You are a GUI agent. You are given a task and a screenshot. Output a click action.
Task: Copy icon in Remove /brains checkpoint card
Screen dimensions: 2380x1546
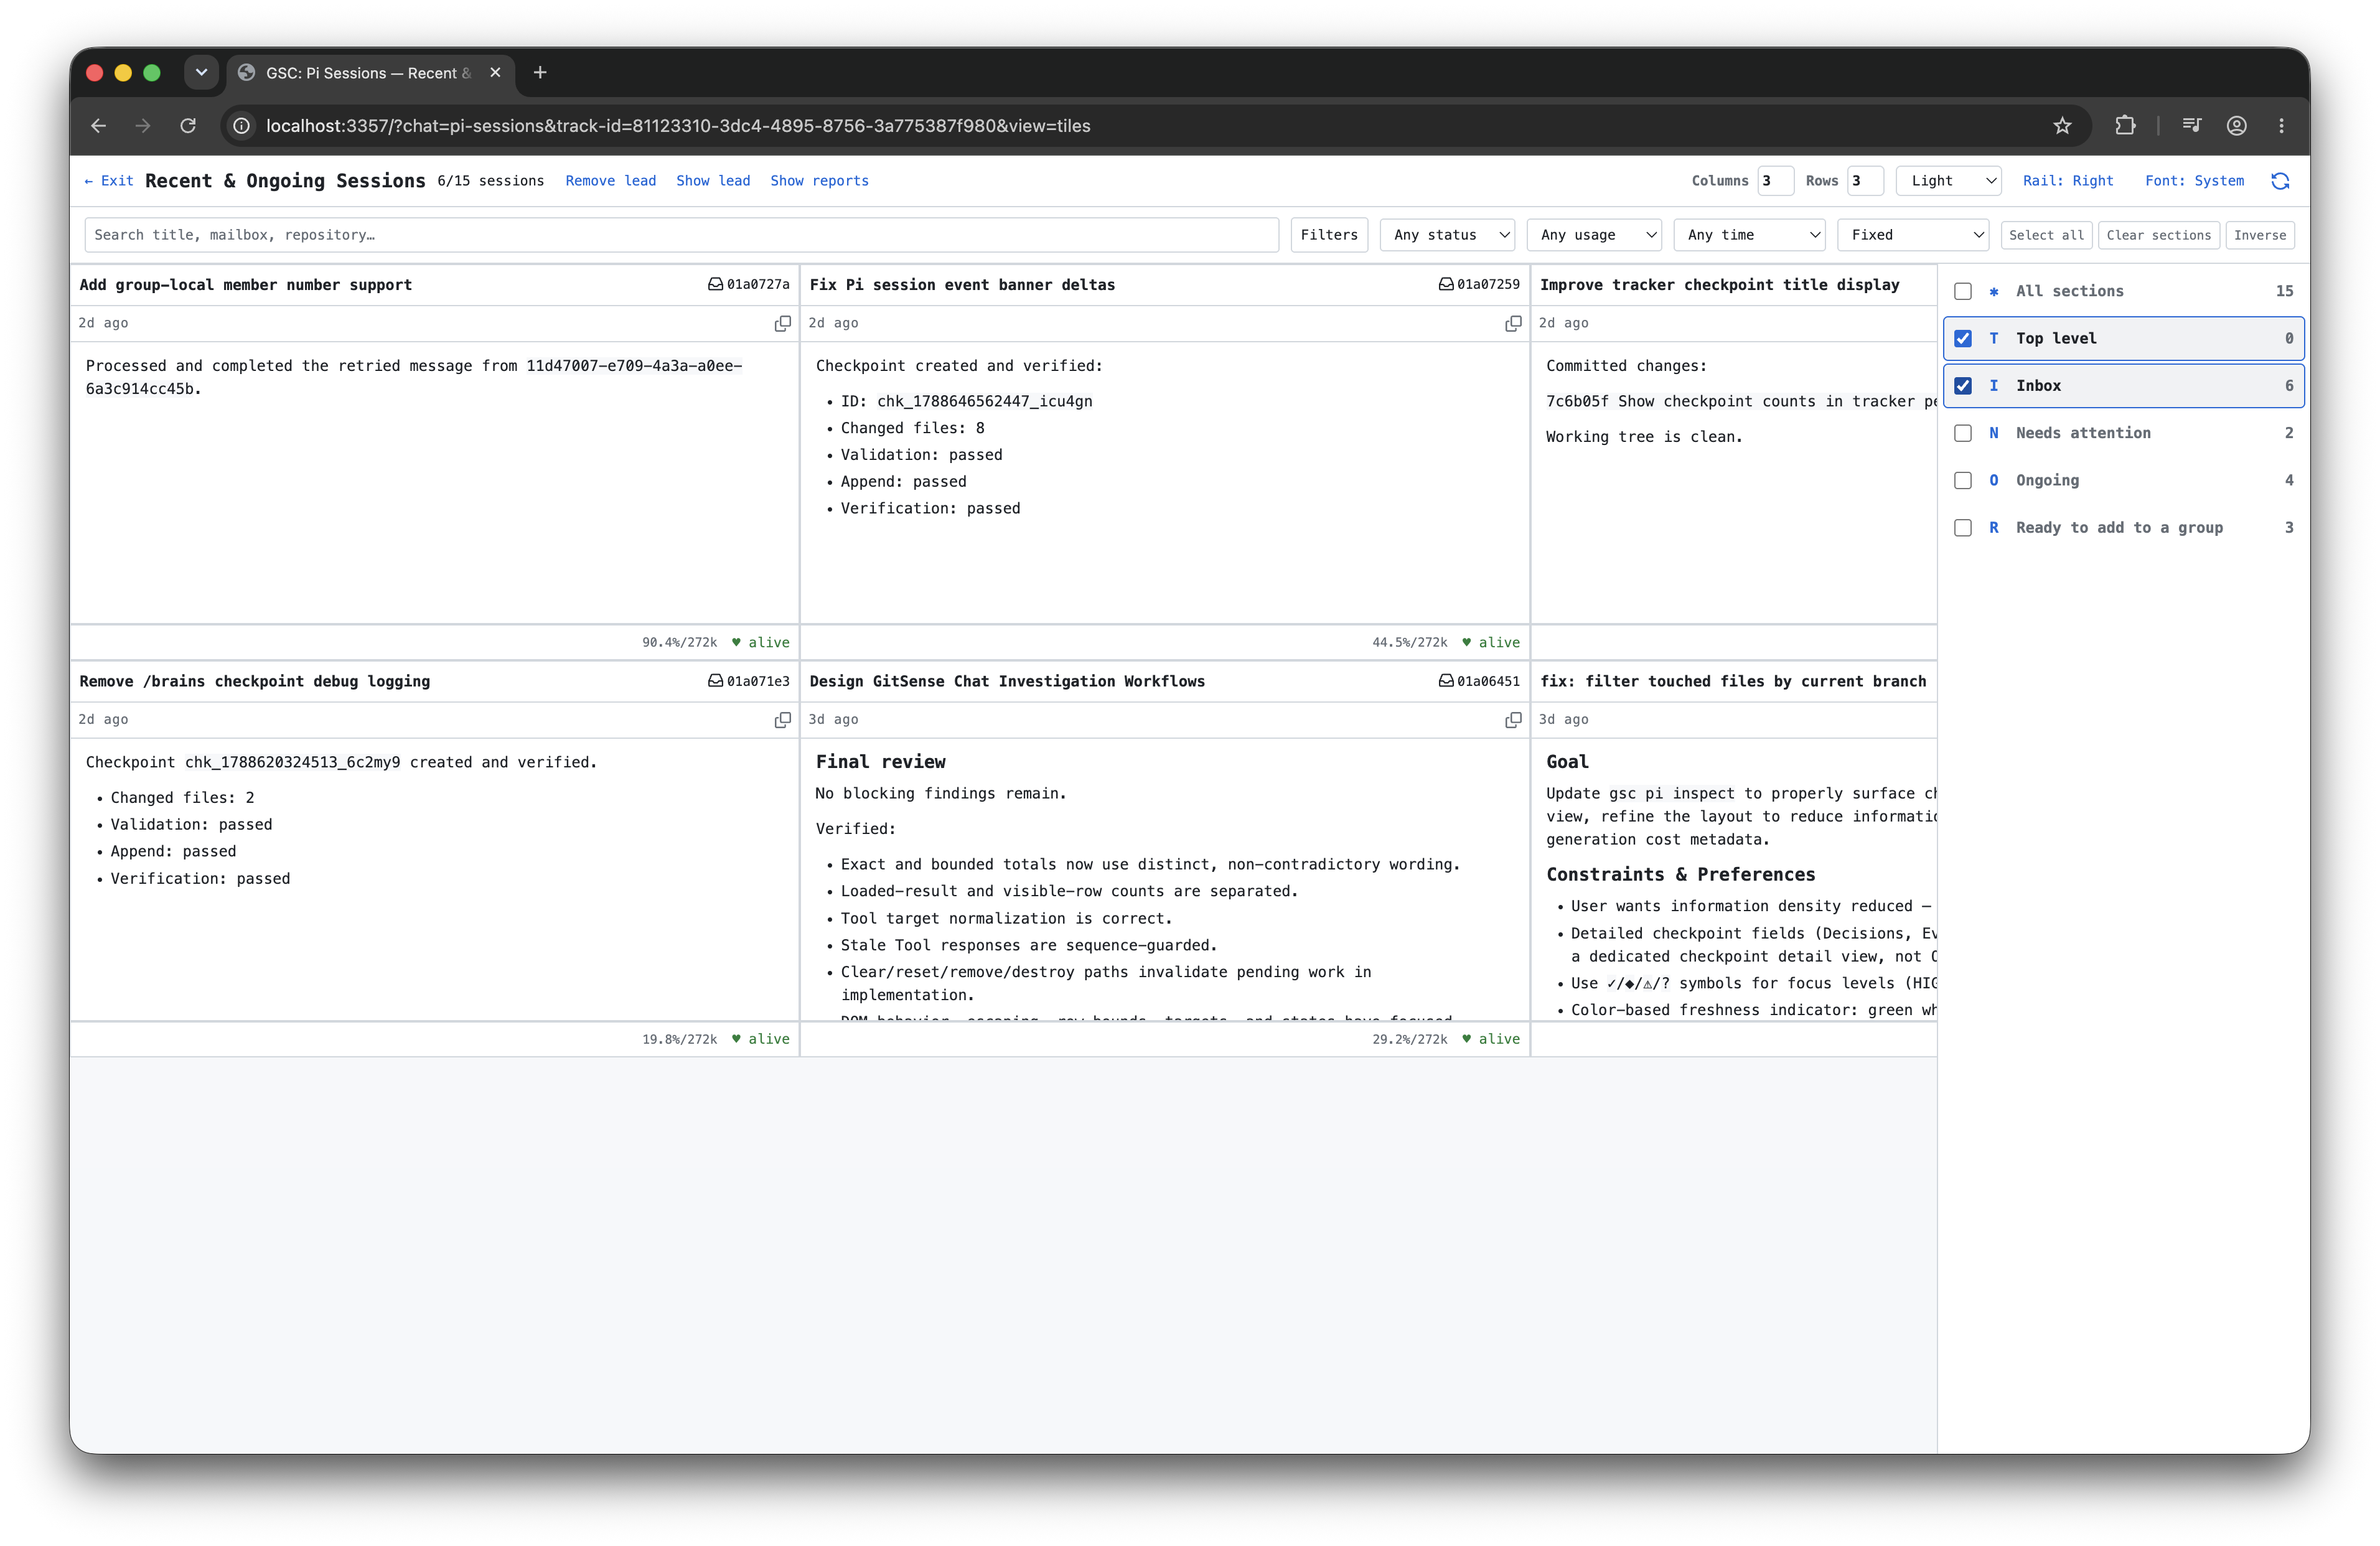(782, 720)
